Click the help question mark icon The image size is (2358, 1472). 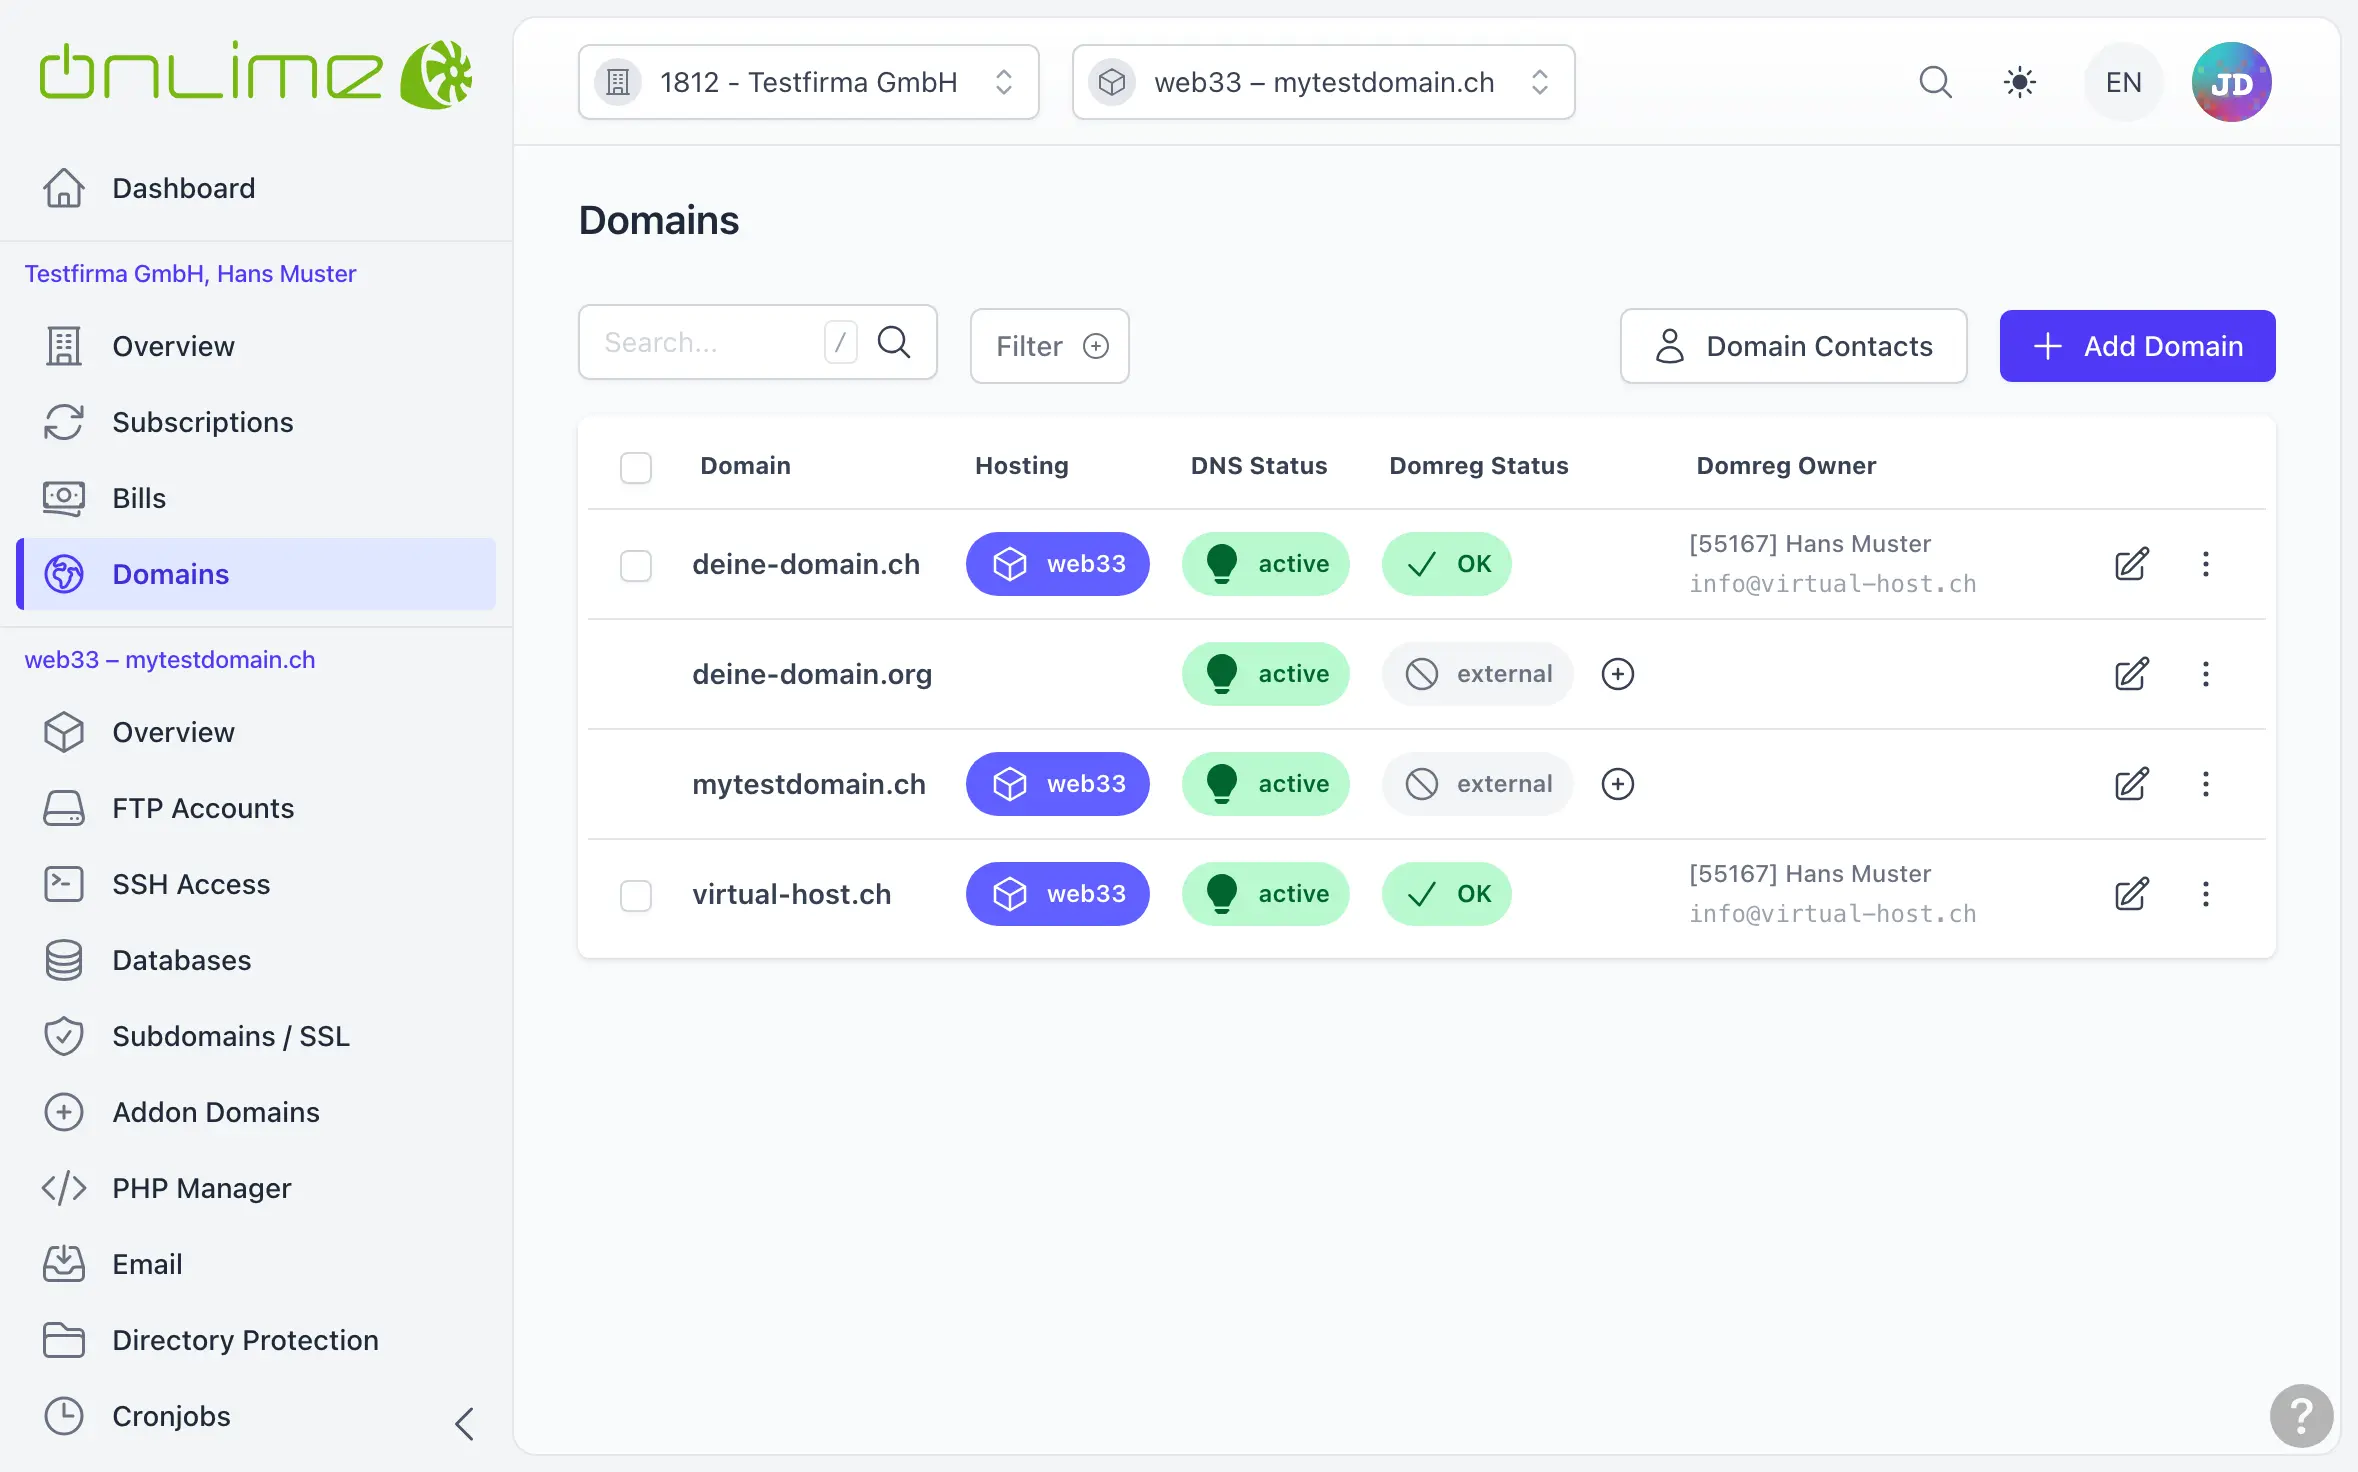coord(2301,1415)
